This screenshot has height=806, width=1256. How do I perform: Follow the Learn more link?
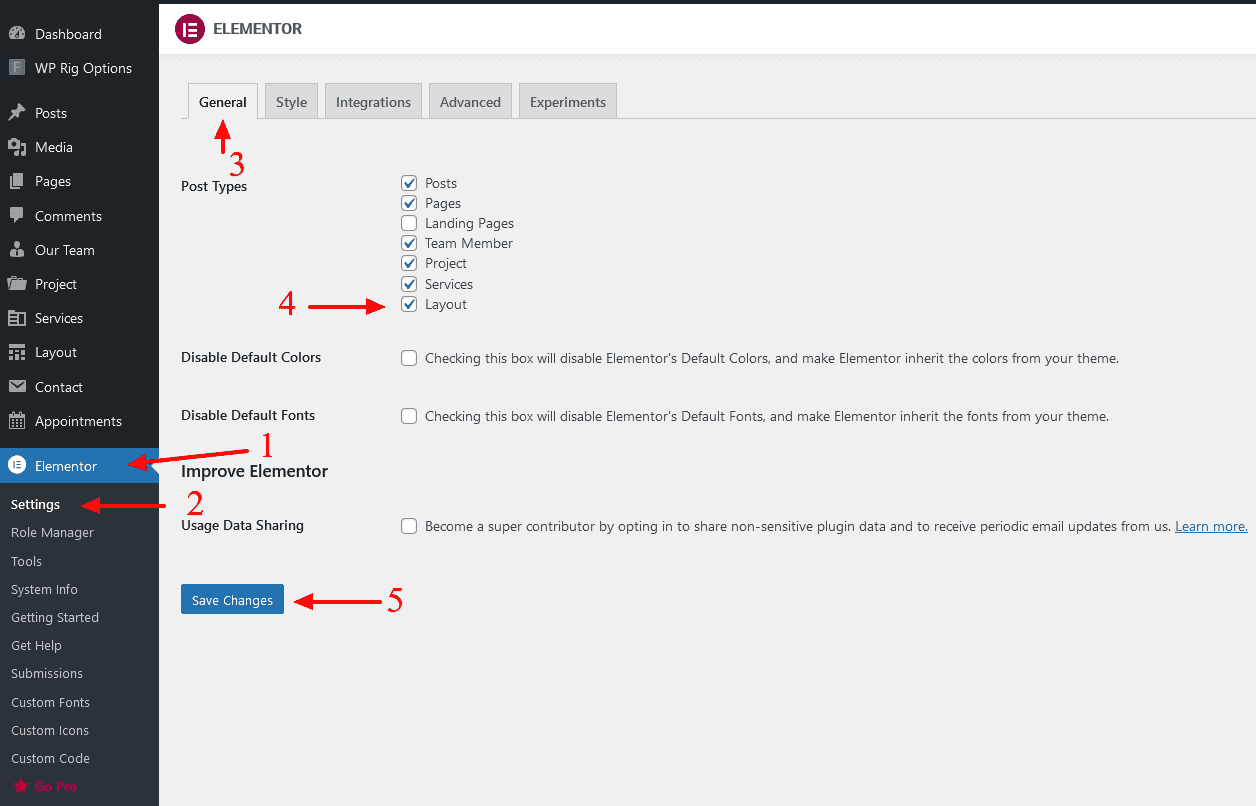(1211, 526)
